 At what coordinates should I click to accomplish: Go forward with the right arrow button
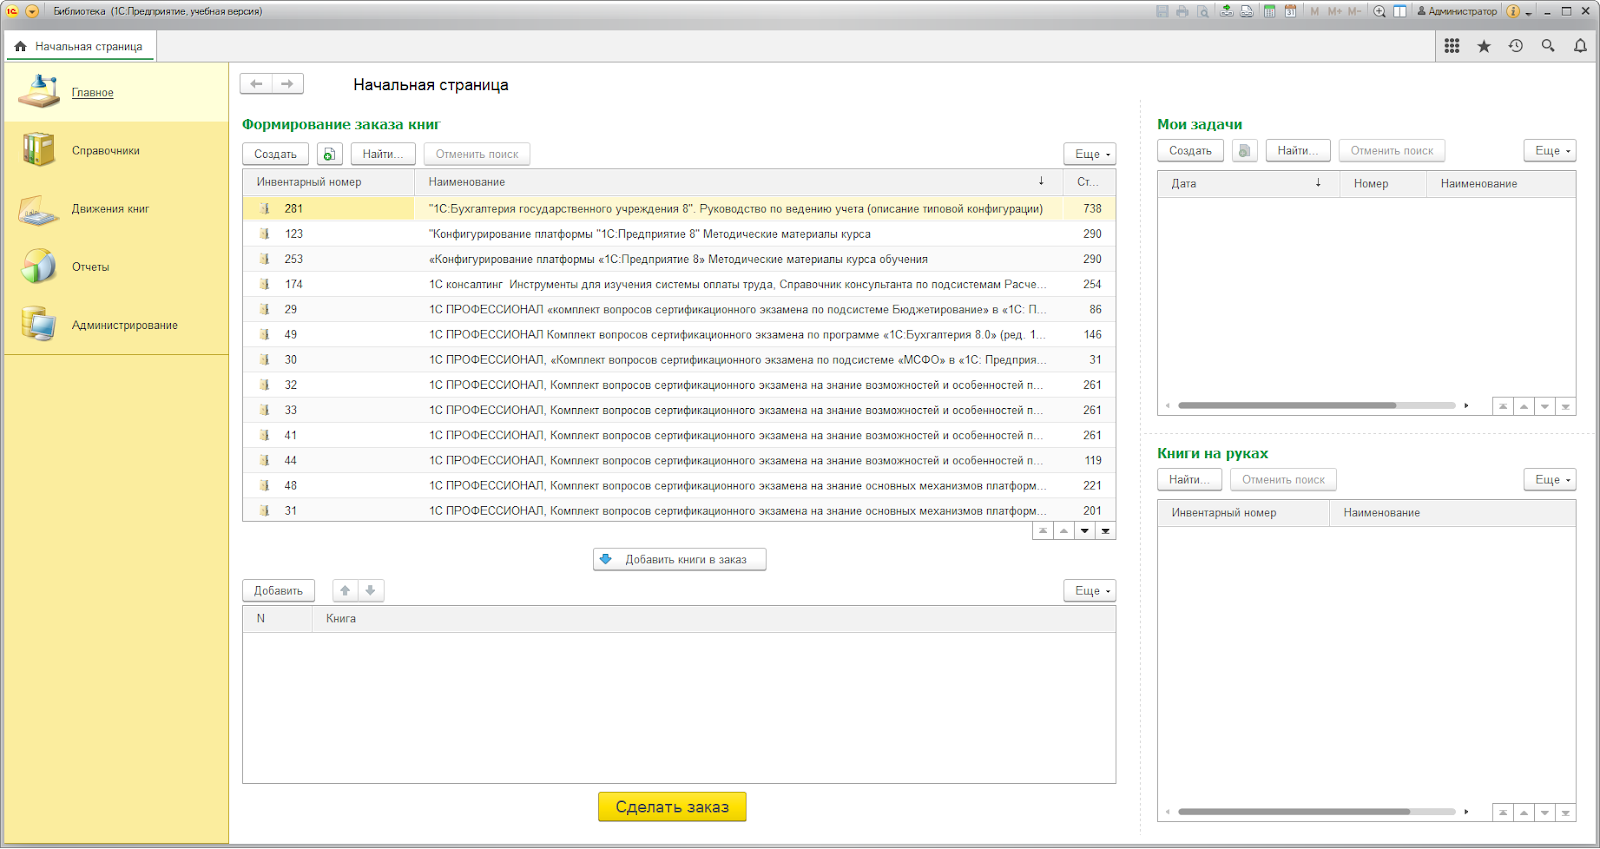(287, 84)
